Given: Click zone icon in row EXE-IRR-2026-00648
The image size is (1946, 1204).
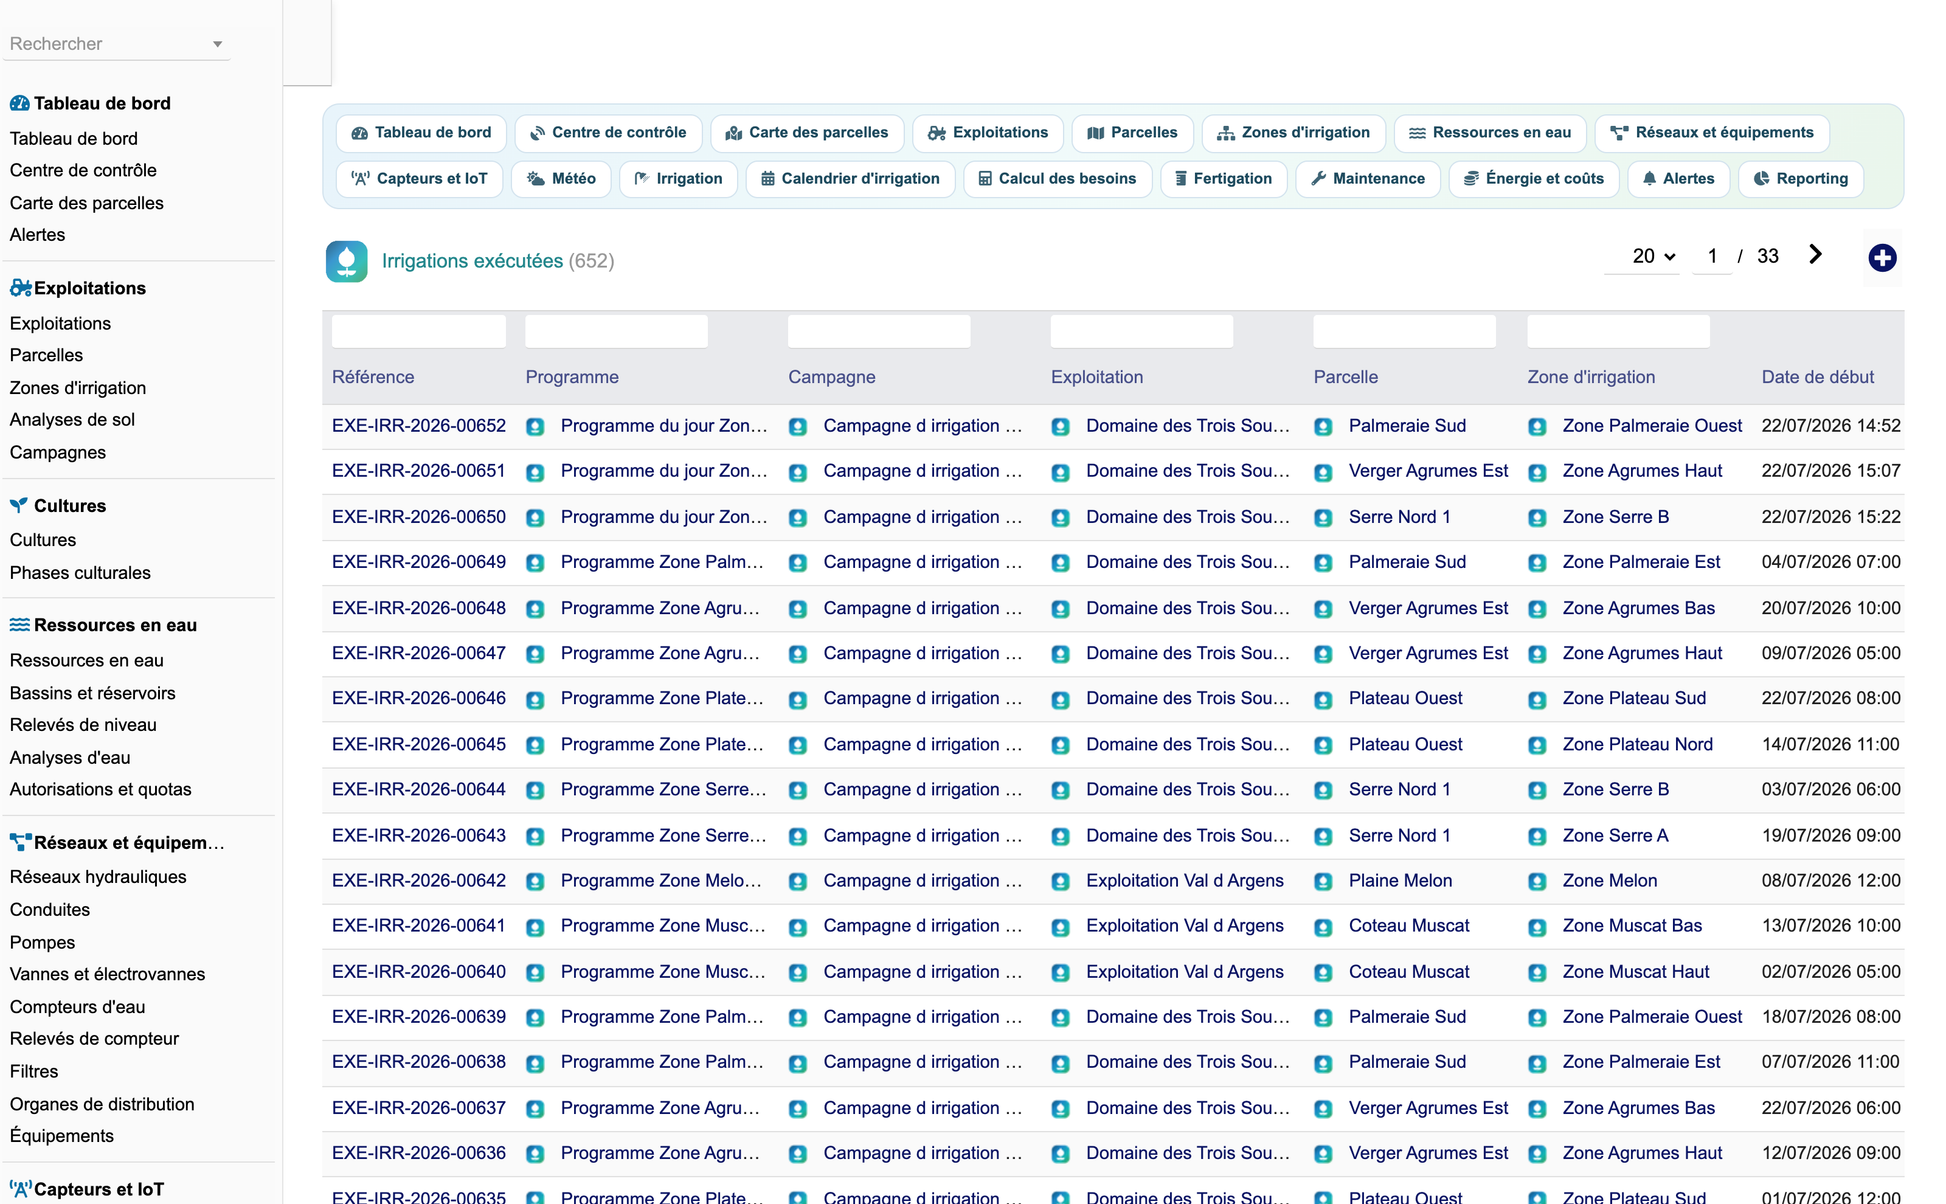Looking at the screenshot, I should coord(1537,609).
